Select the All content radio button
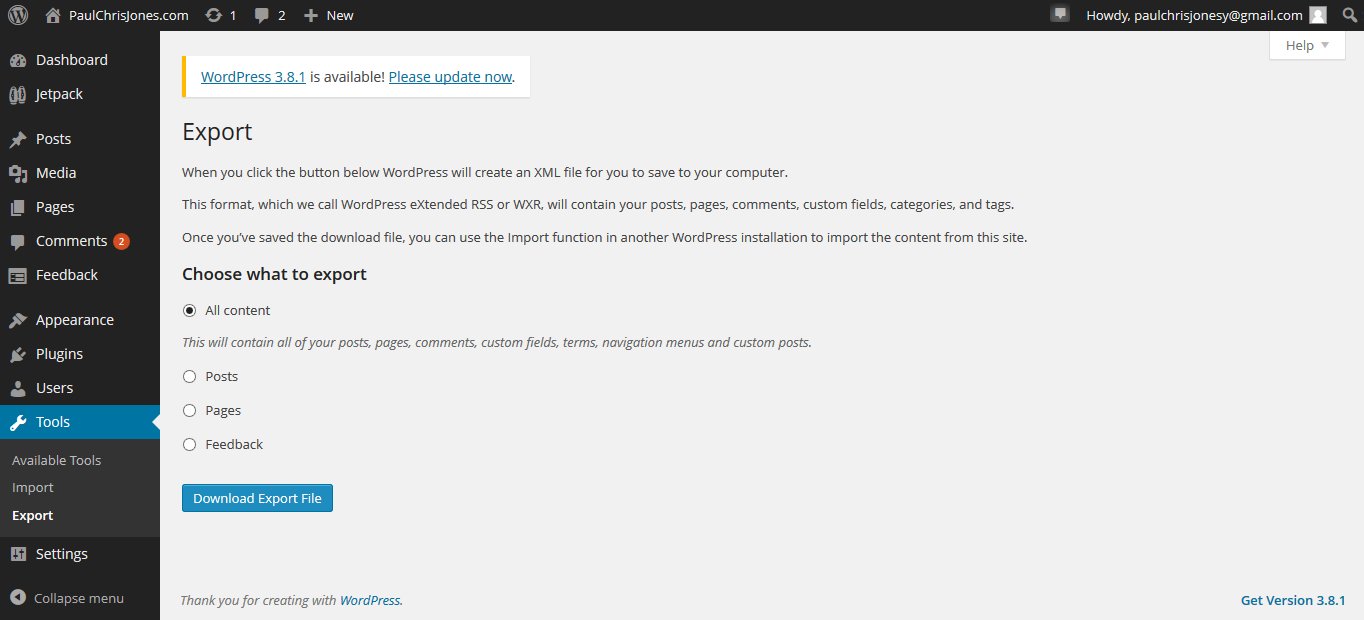Image resolution: width=1364 pixels, height=620 pixels. (189, 310)
